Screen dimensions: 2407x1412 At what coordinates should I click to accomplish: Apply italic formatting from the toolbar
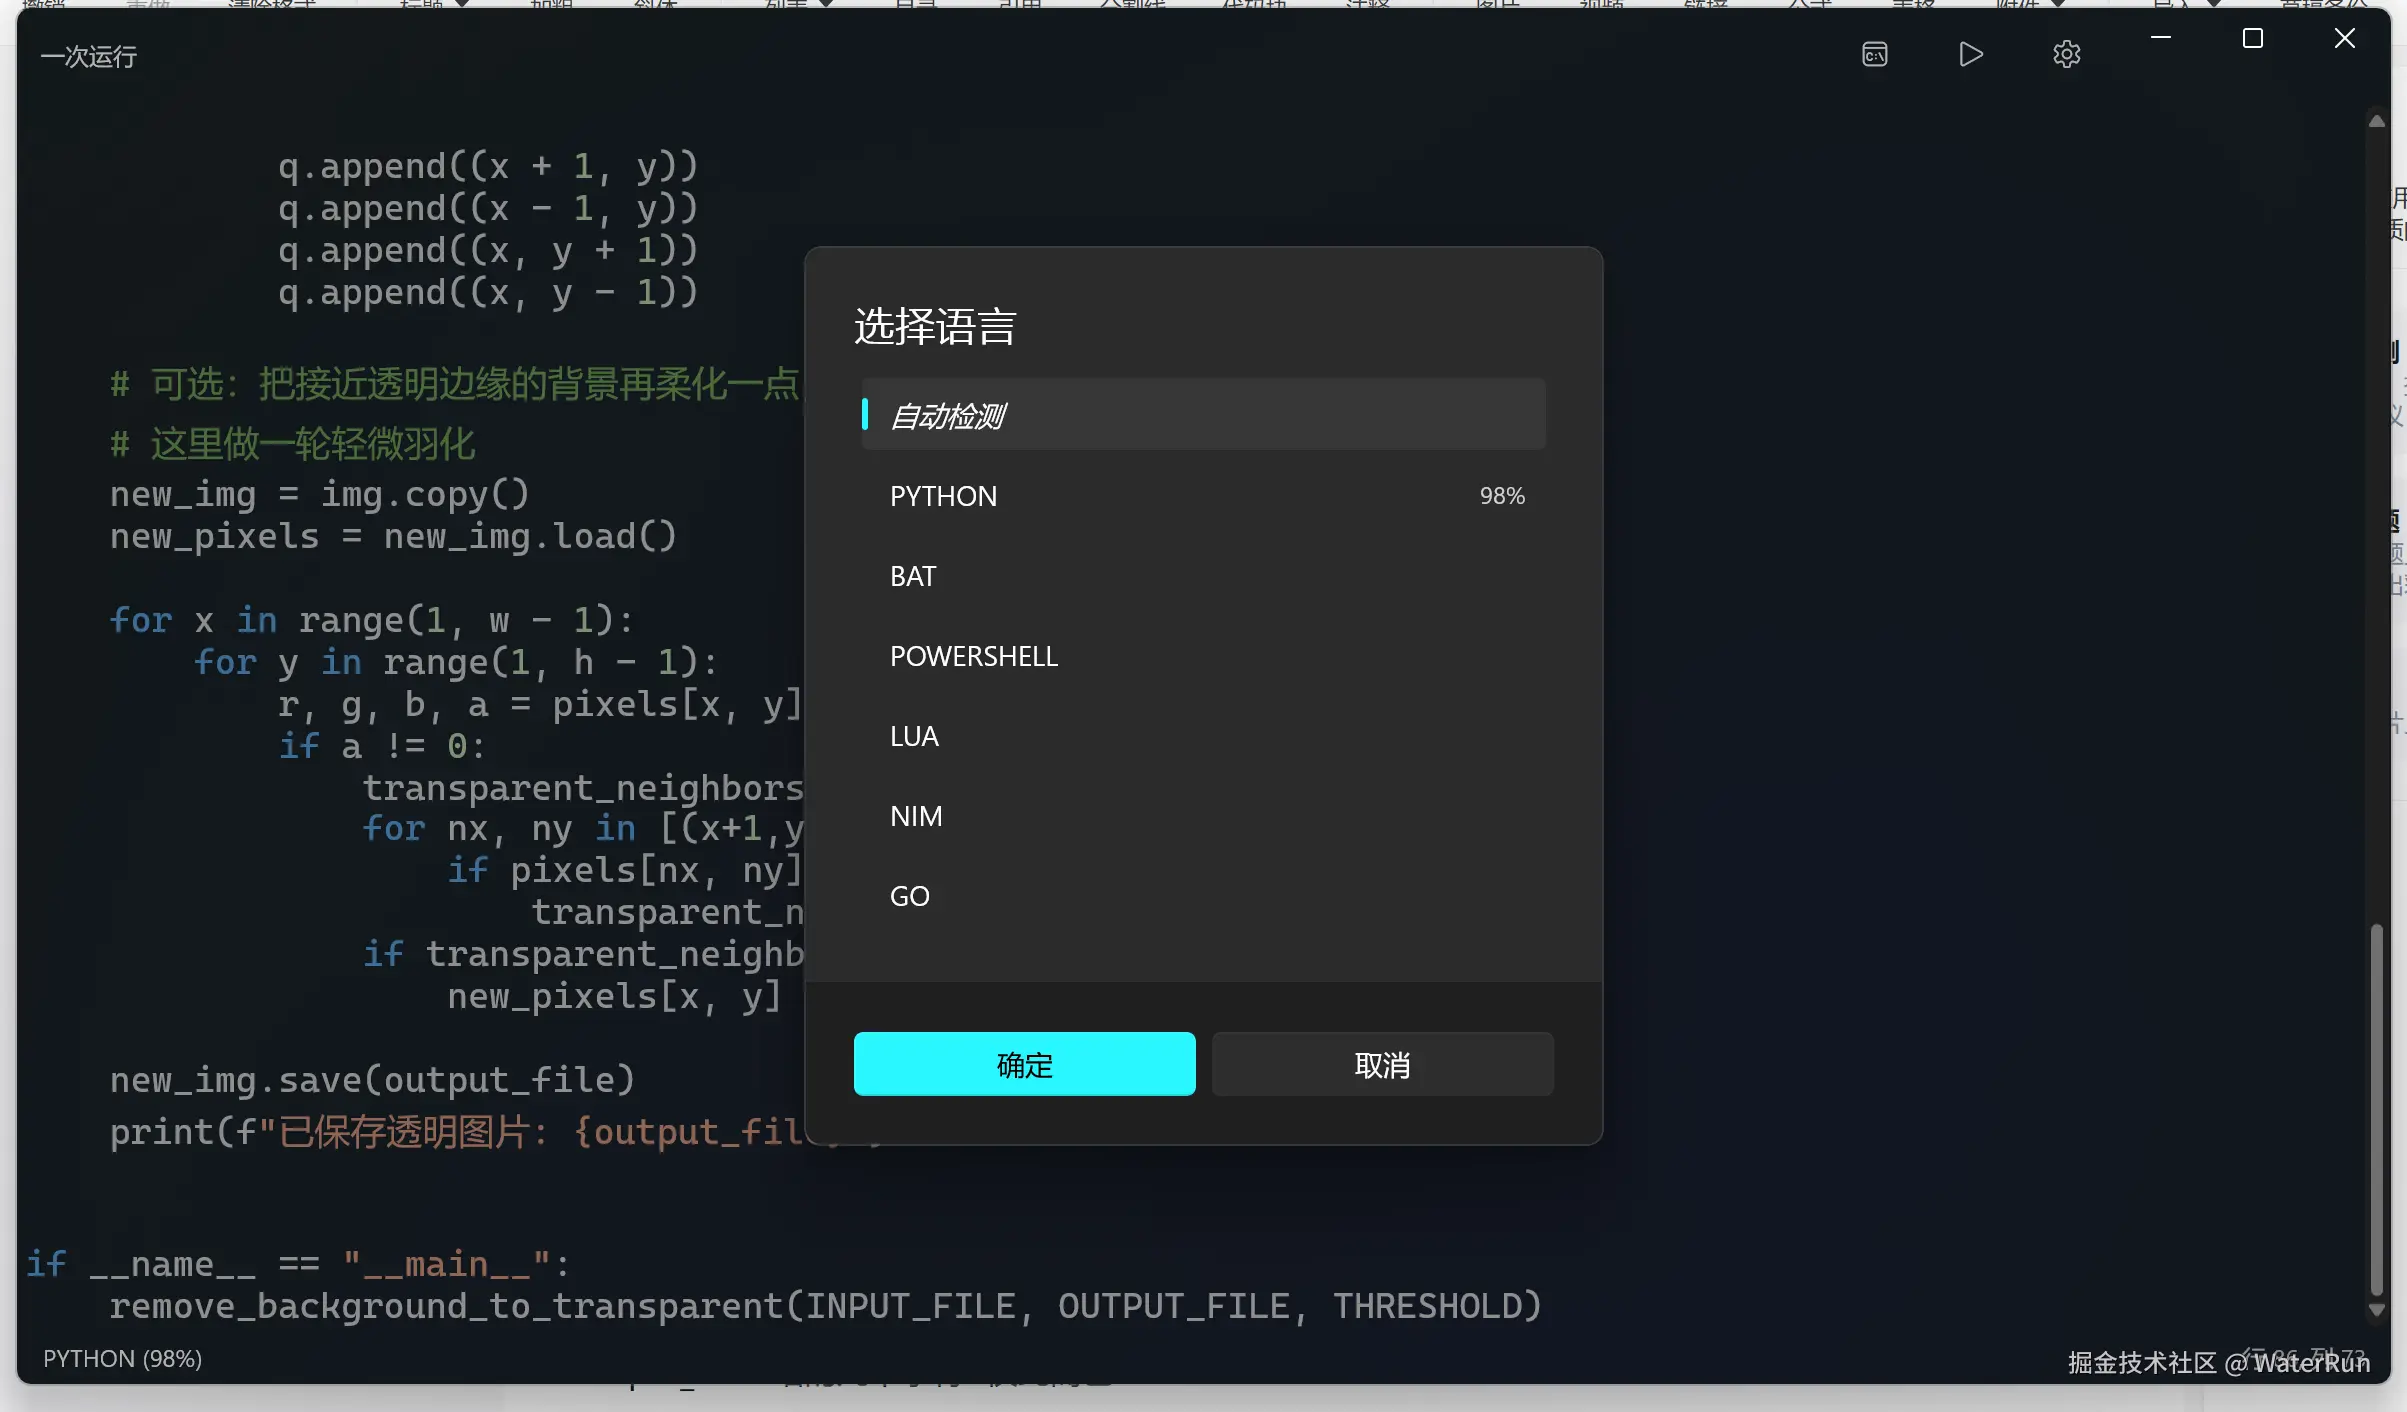tap(655, 5)
